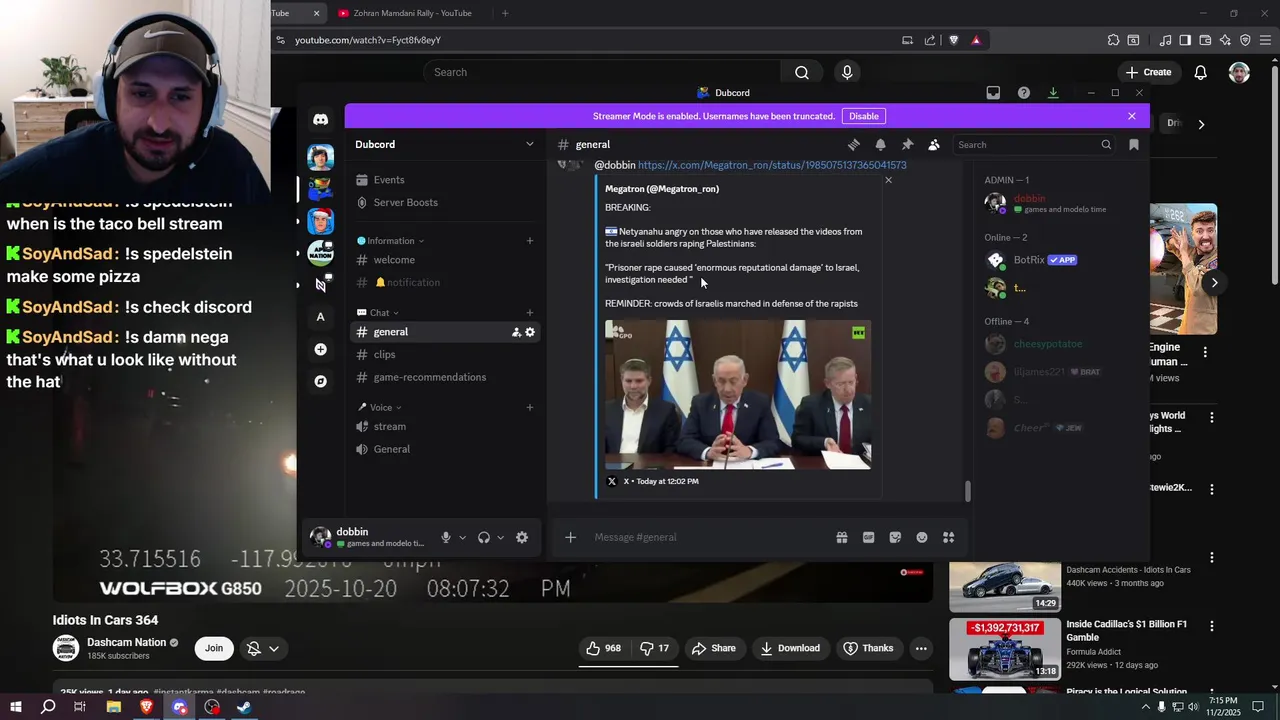
Task: Open Server Boosts in Dubcord
Action: (445, 202)
